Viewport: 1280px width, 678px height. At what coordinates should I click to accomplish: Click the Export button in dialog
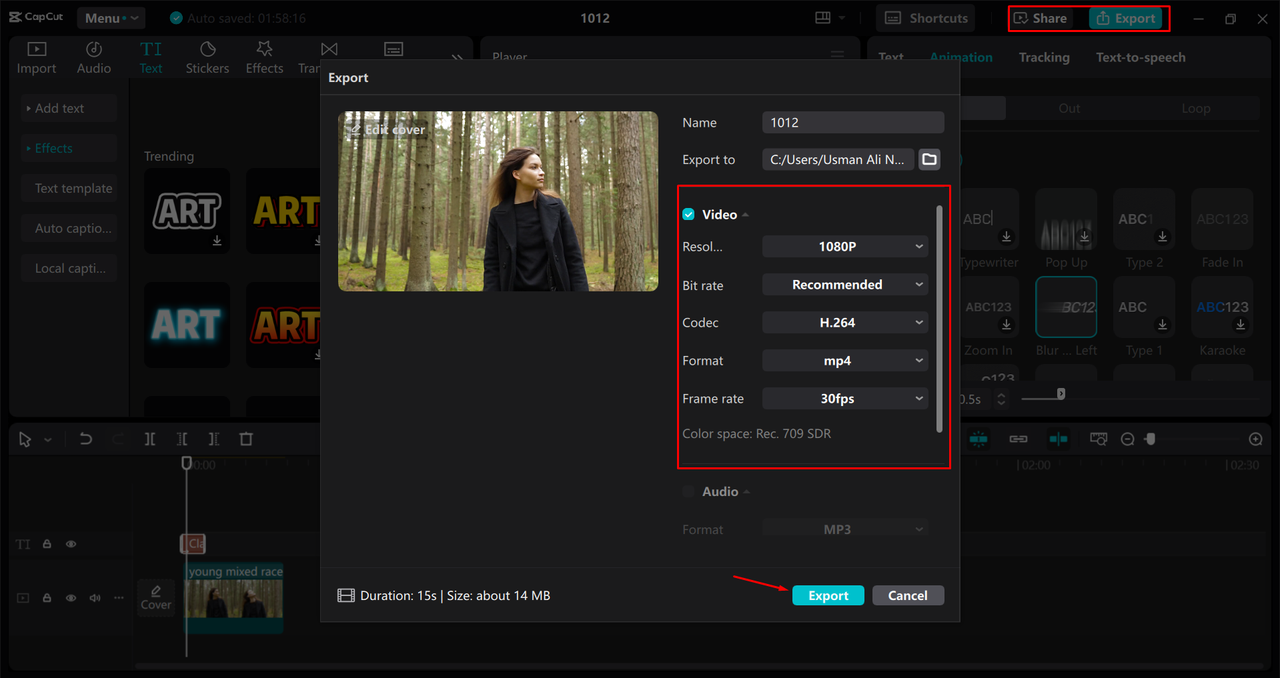(x=828, y=595)
